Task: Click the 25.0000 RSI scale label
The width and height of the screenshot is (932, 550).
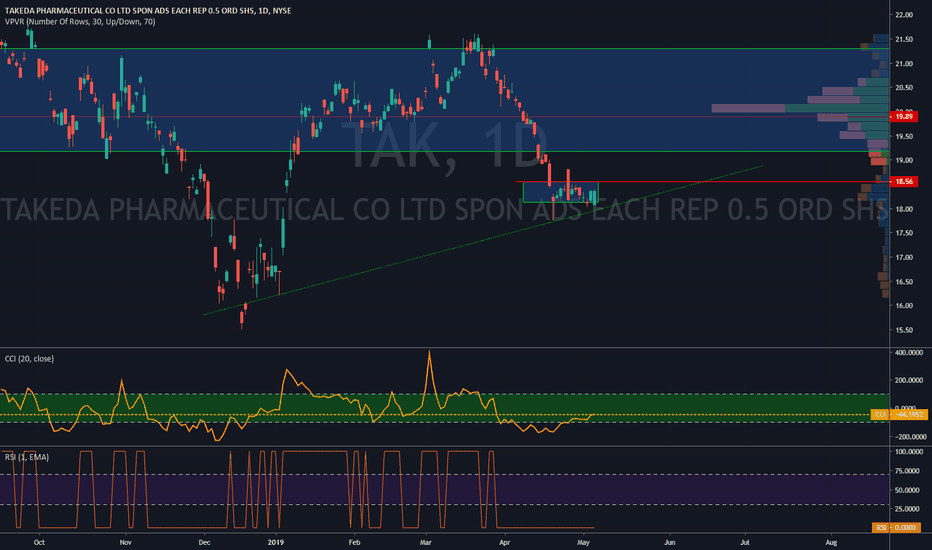Action: click(x=909, y=509)
